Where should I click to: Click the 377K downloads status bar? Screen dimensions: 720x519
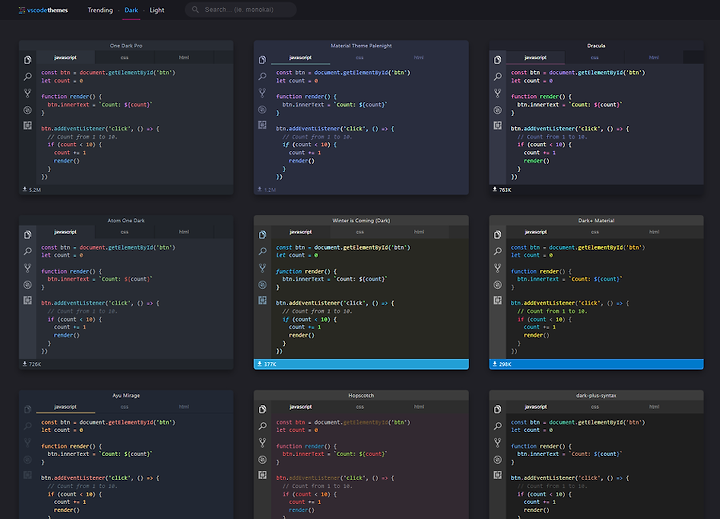(361, 364)
